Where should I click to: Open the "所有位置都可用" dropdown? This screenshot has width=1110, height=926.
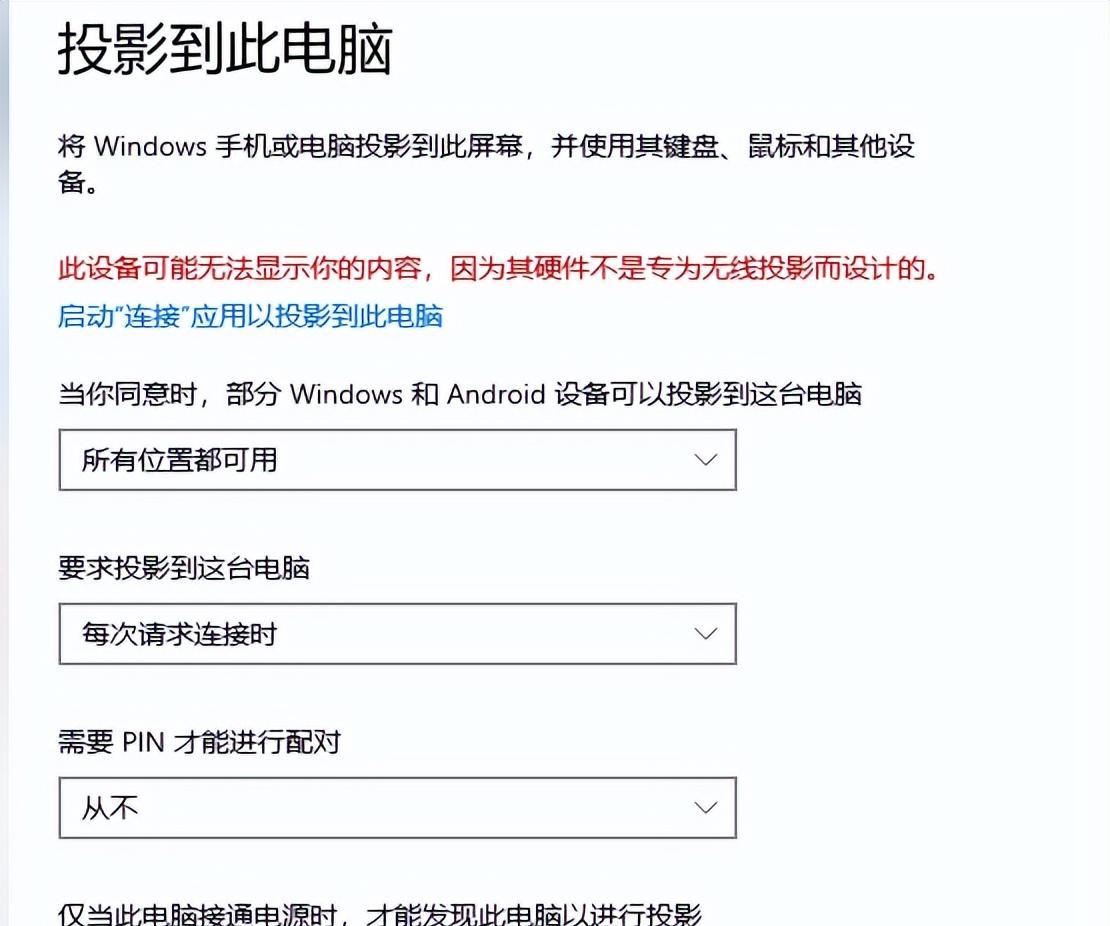pyautogui.click(x=398, y=459)
